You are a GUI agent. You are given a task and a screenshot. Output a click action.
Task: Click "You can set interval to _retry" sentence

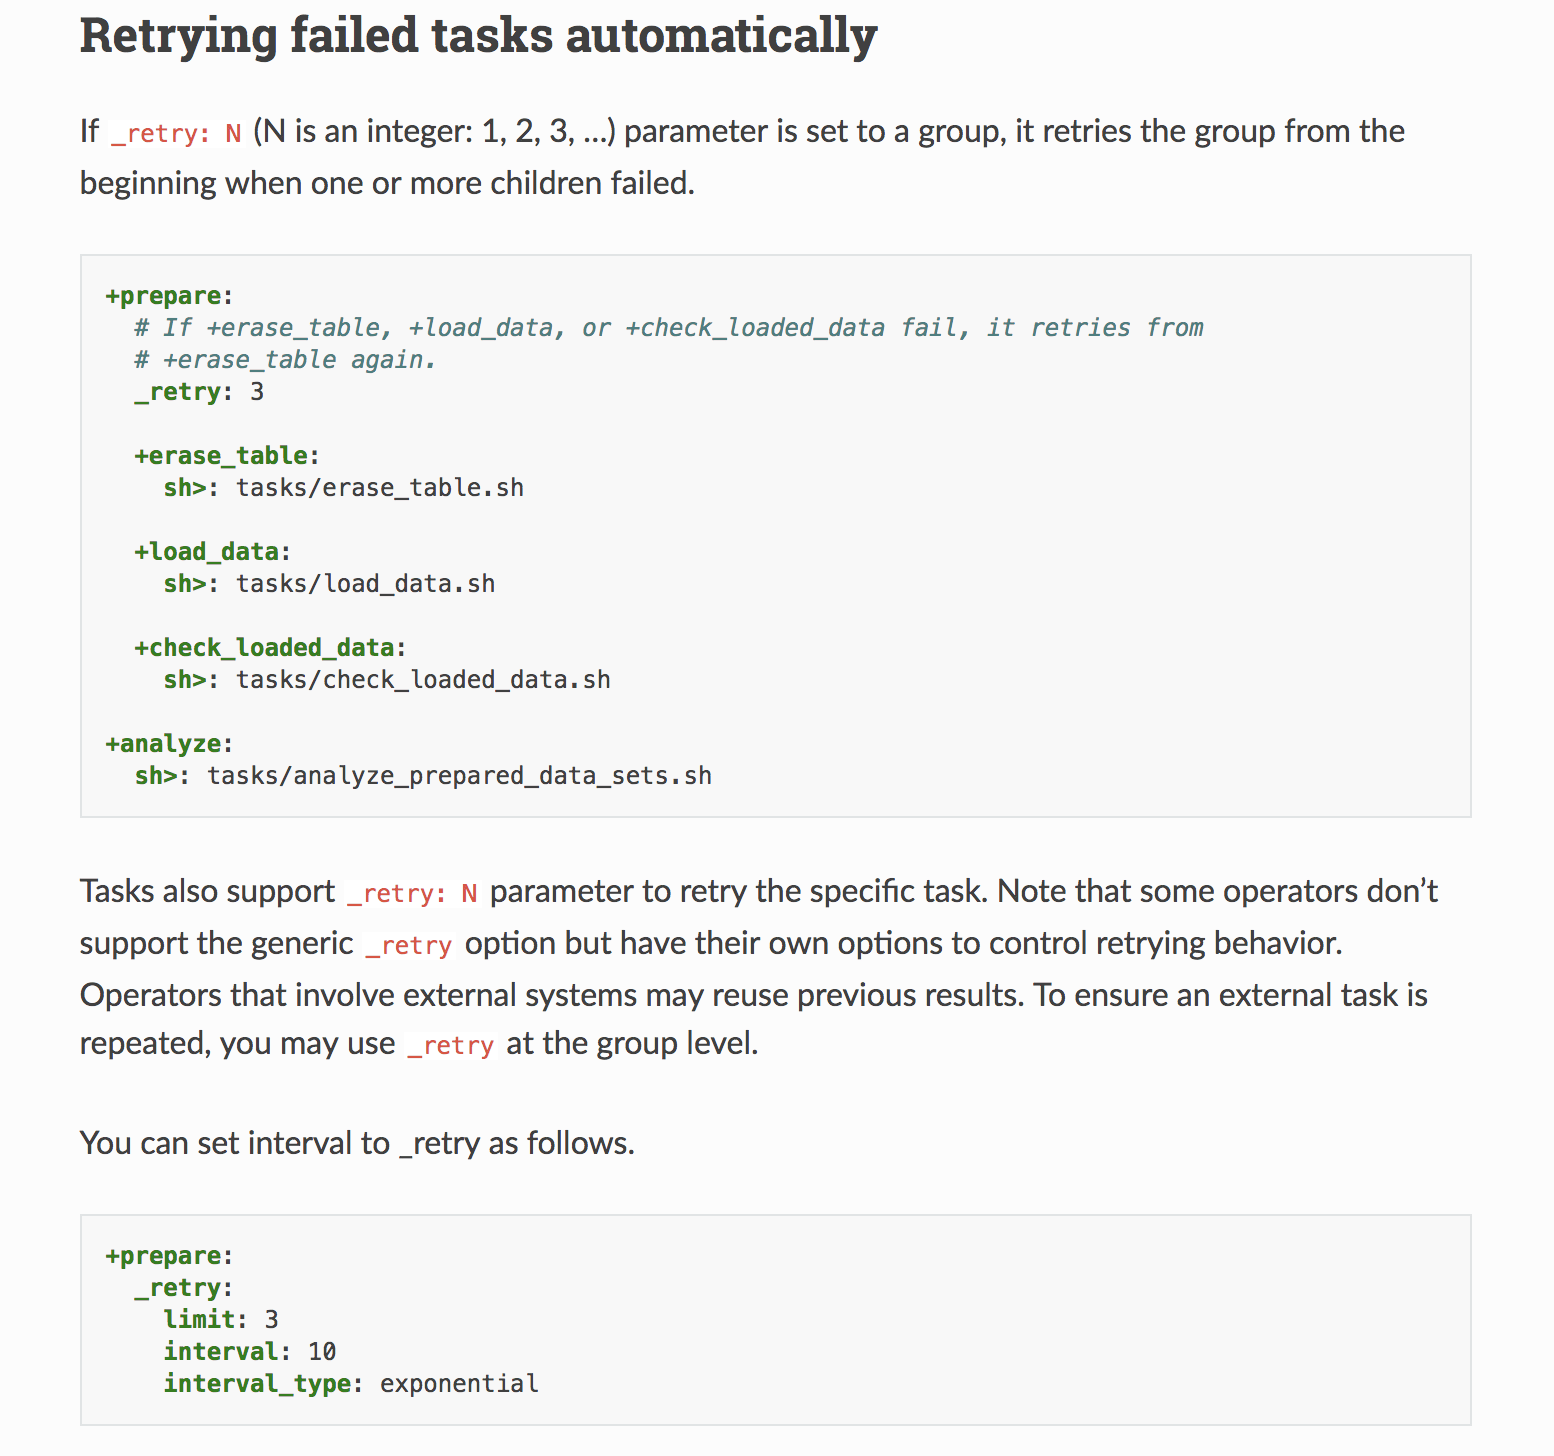pyautogui.click(x=357, y=1143)
